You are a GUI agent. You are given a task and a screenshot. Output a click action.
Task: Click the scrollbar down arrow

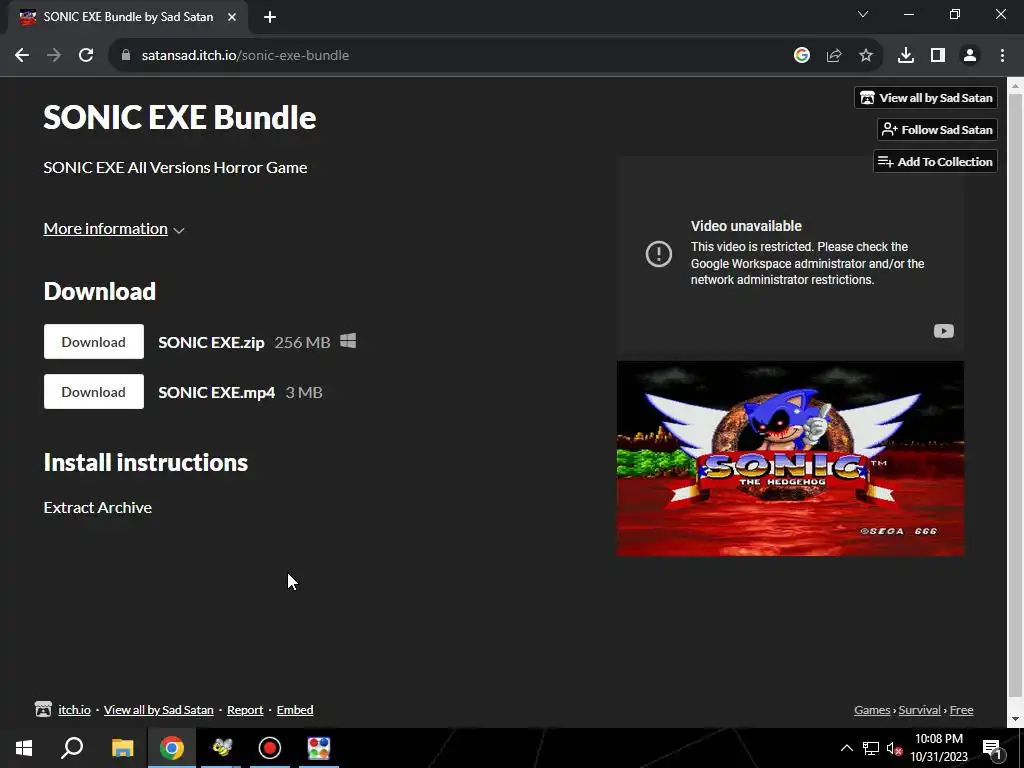click(x=1016, y=720)
